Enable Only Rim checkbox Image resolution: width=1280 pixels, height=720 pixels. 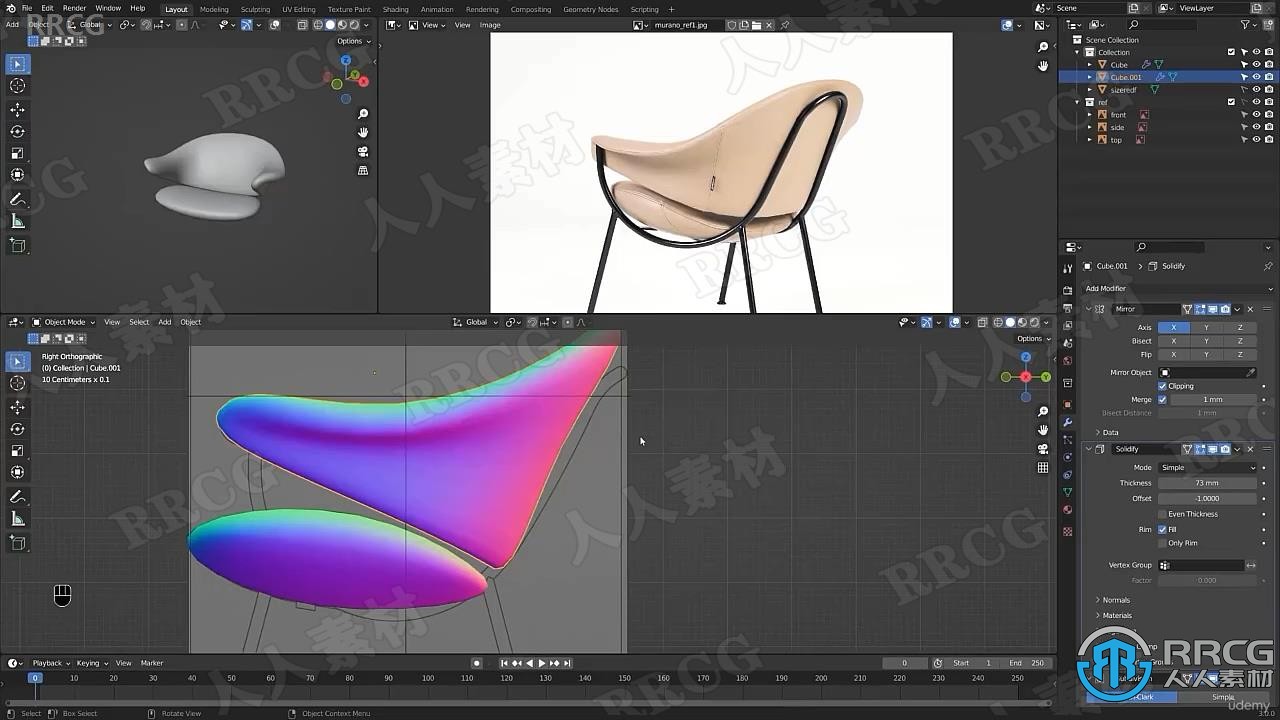coord(1162,543)
